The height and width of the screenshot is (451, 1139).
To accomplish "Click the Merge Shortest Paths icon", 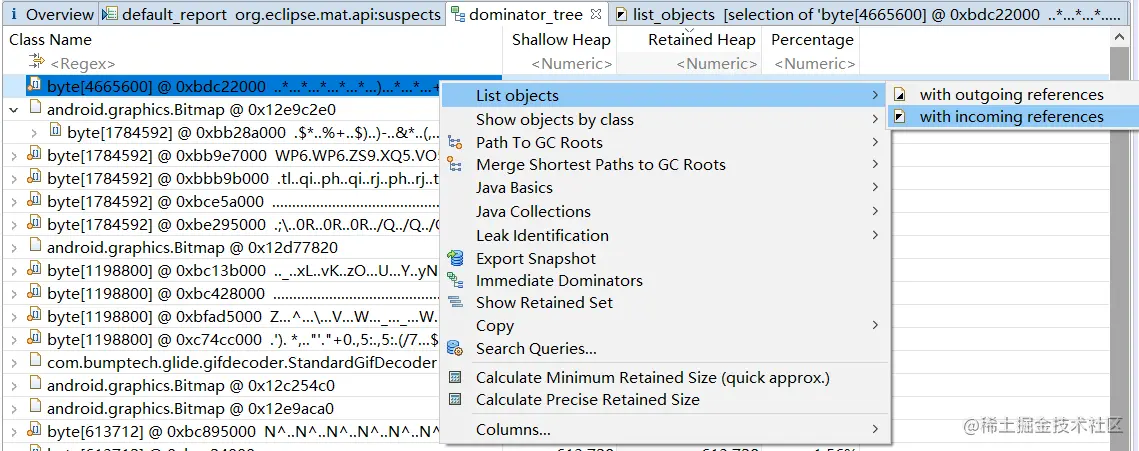I will click(x=455, y=164).
